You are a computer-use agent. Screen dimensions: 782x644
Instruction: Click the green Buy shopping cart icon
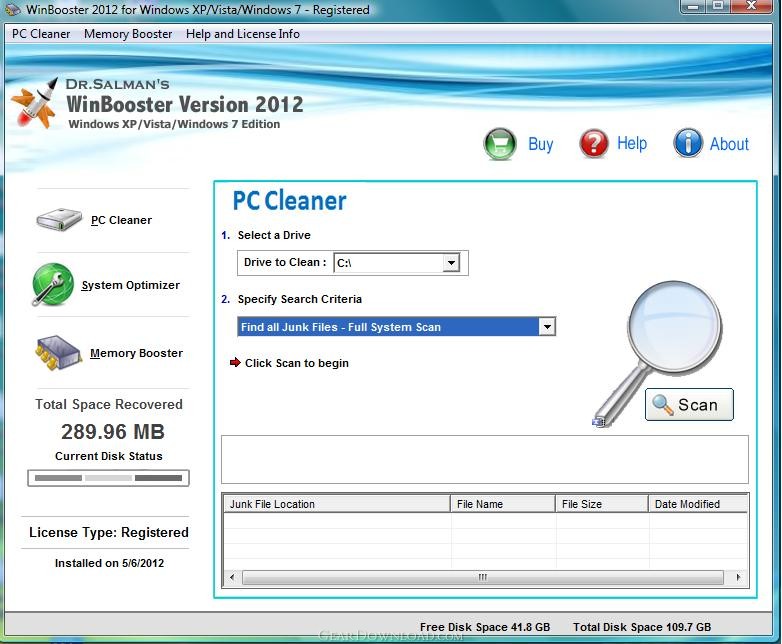pos(500,144)
